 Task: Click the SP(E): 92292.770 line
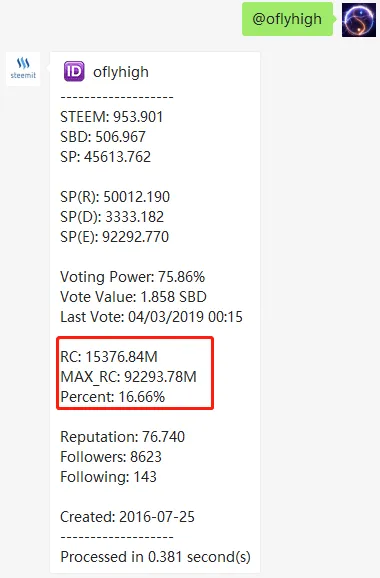tap(115, 237)
